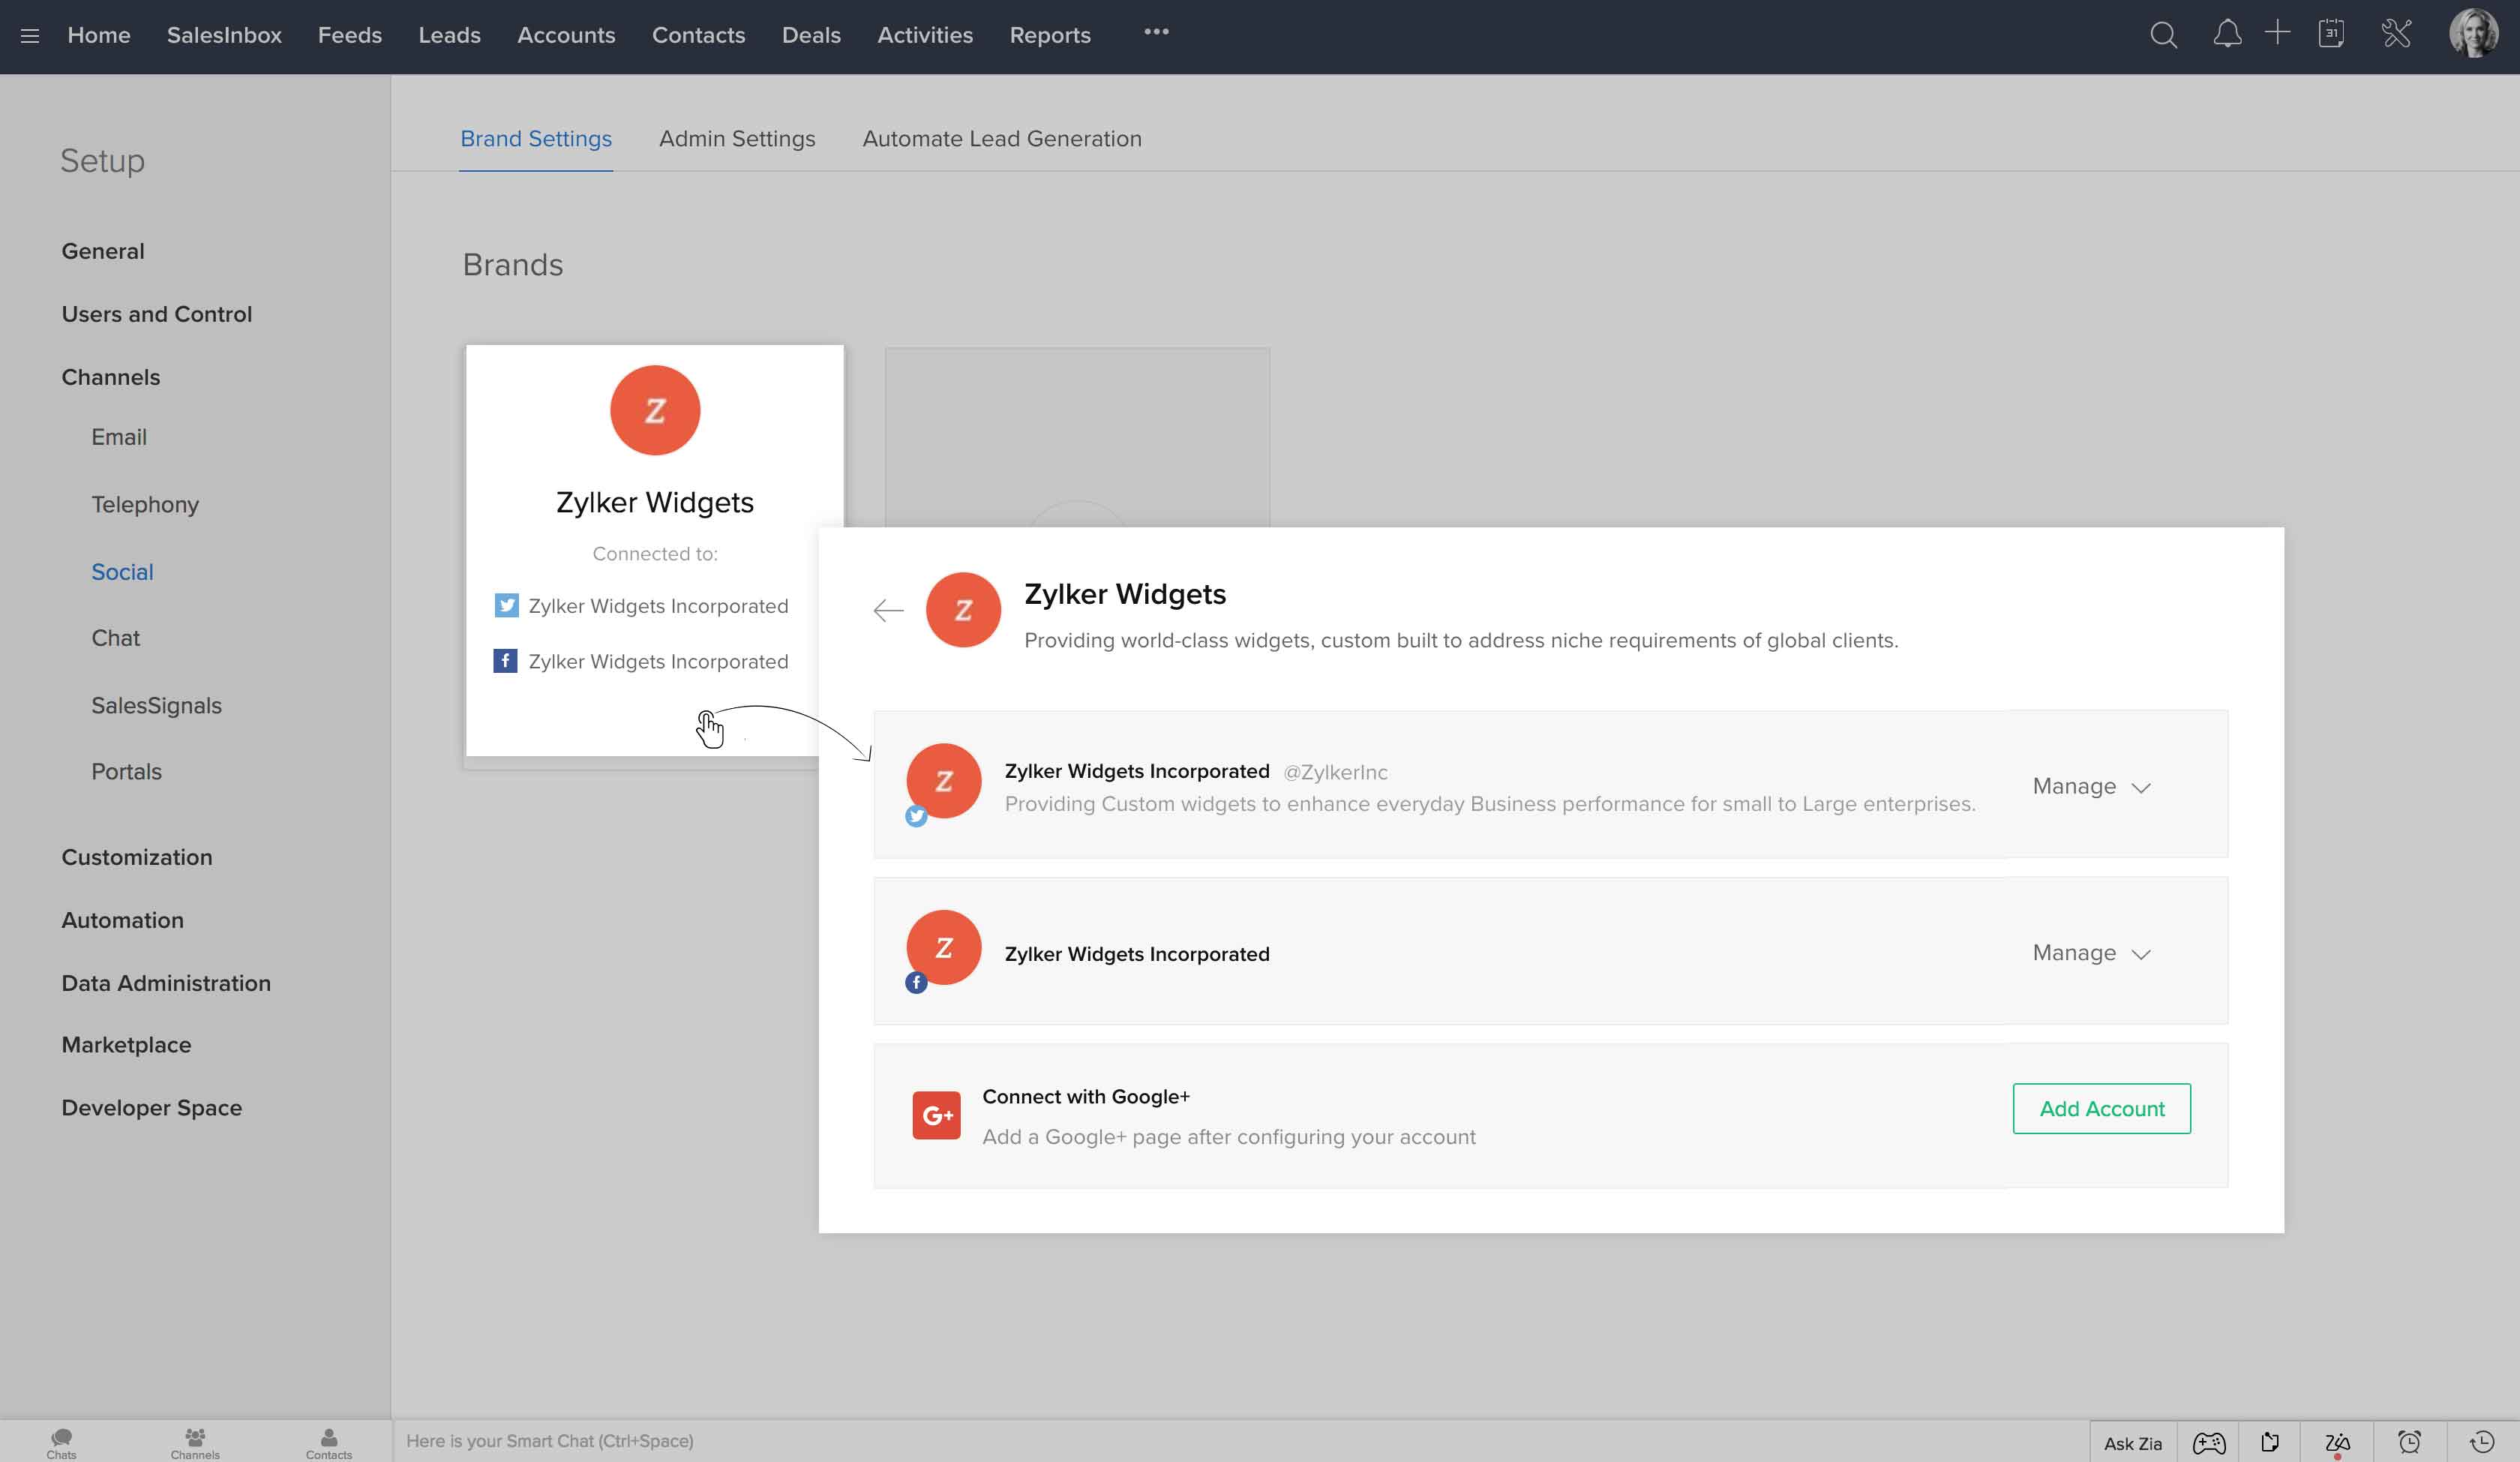This screenshot has width=2520, height=1462.
Task: Open Channels in the bottom bar
Action: click(x=195, y=1443)
